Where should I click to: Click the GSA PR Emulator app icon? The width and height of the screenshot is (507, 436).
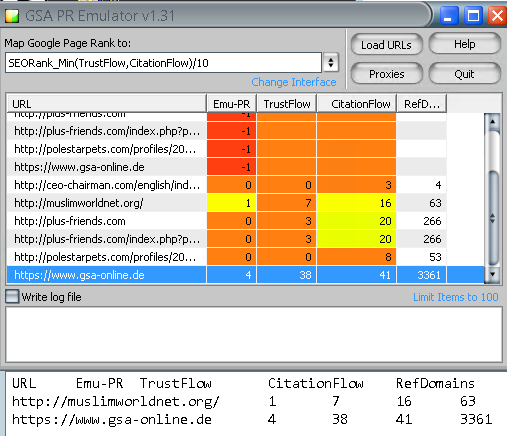[12, 16]
